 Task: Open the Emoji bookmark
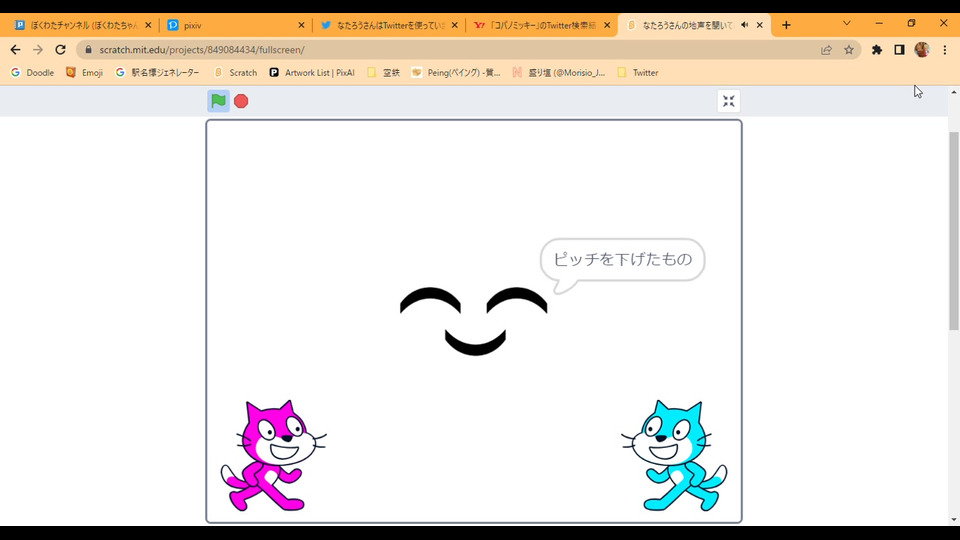coord(84,72)
